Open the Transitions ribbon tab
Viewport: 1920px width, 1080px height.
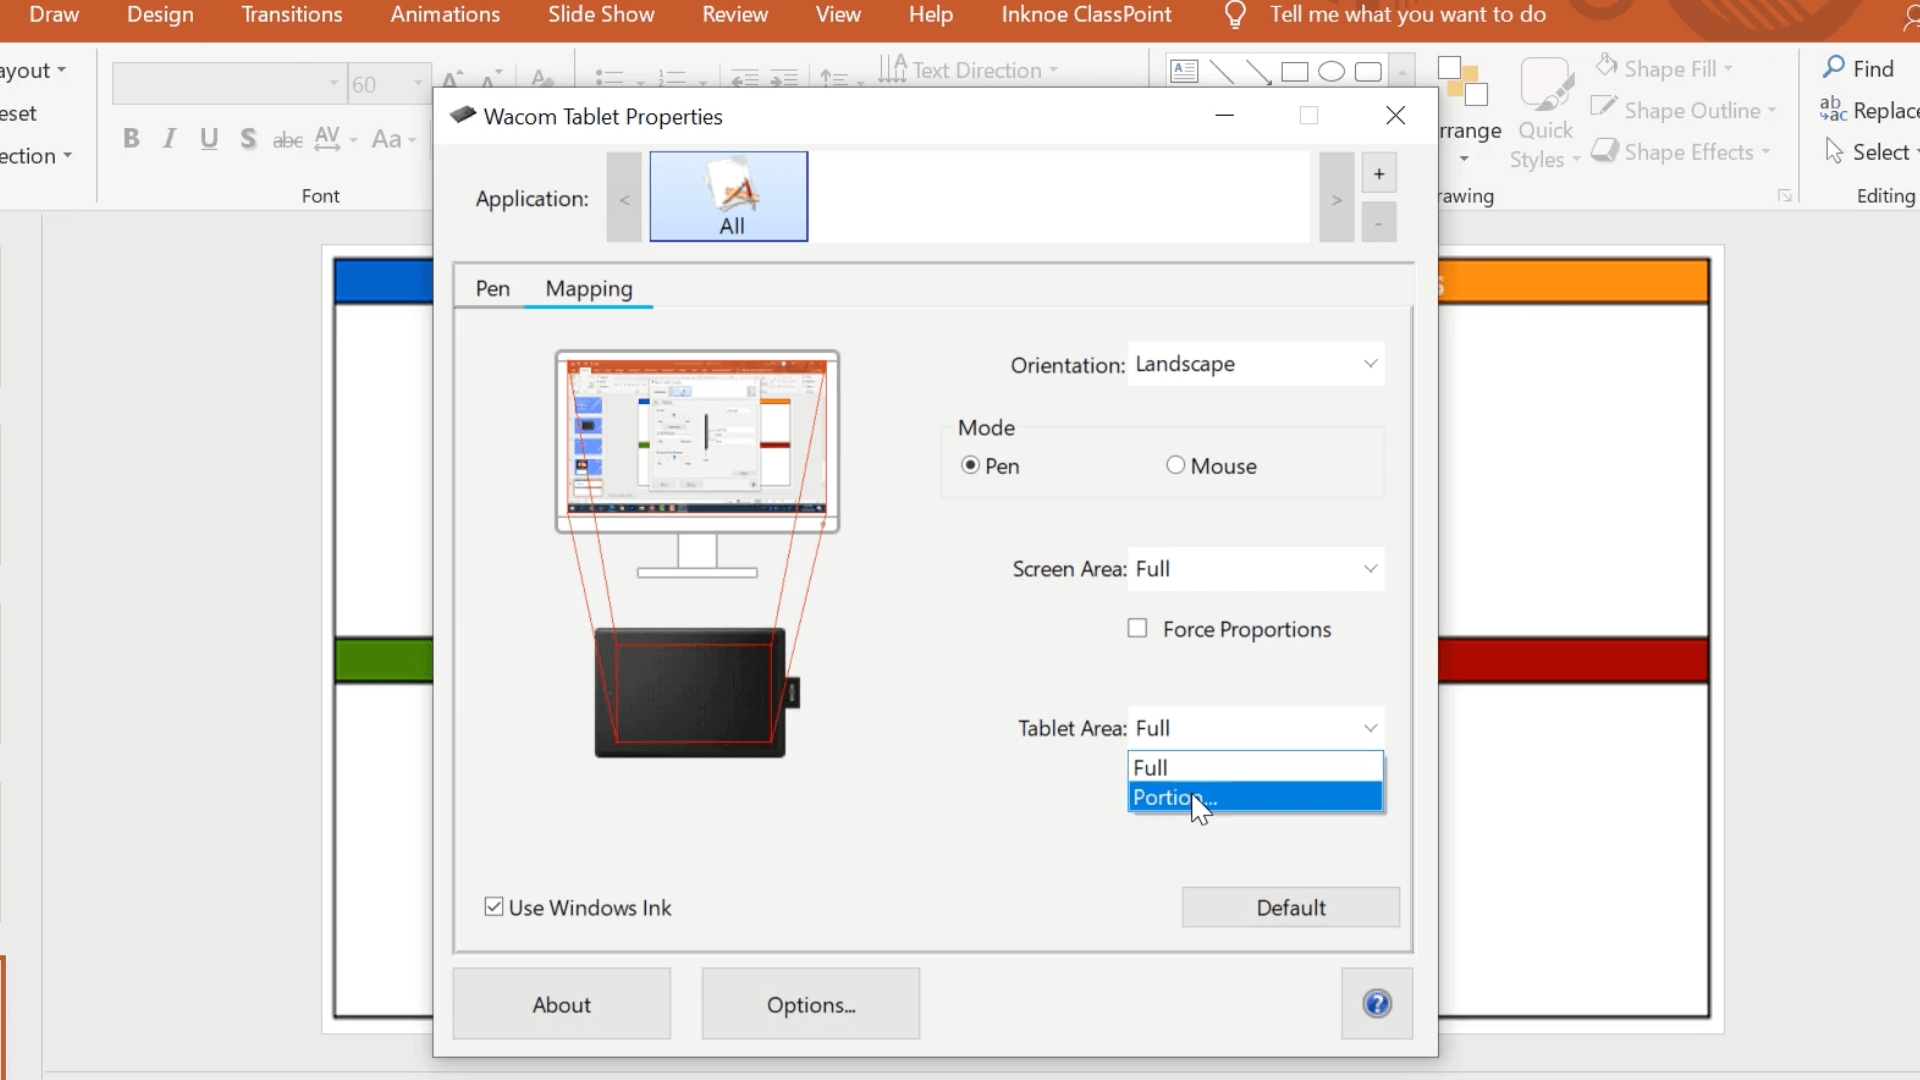coord(292,15)
